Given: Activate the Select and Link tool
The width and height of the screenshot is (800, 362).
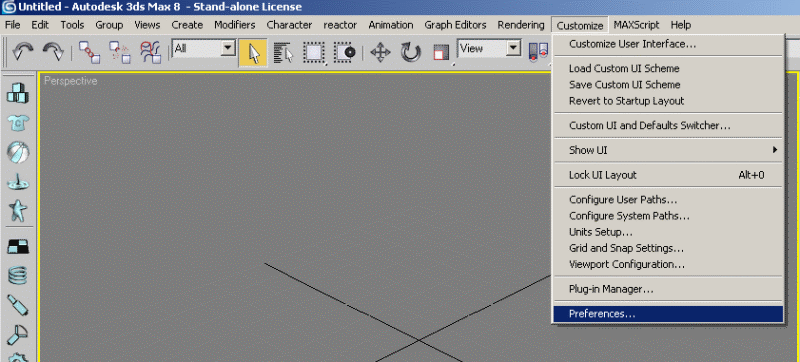Looking at the screenshot, I should [x=90, y=52].
